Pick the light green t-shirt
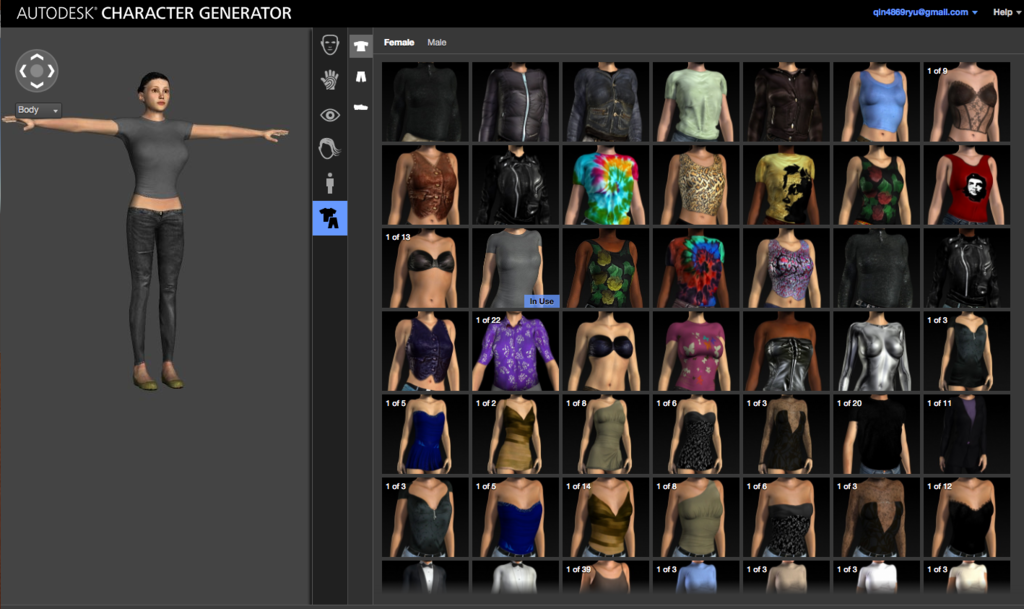The height and width of the screenshot is (609, 1024). pos(696,102)
